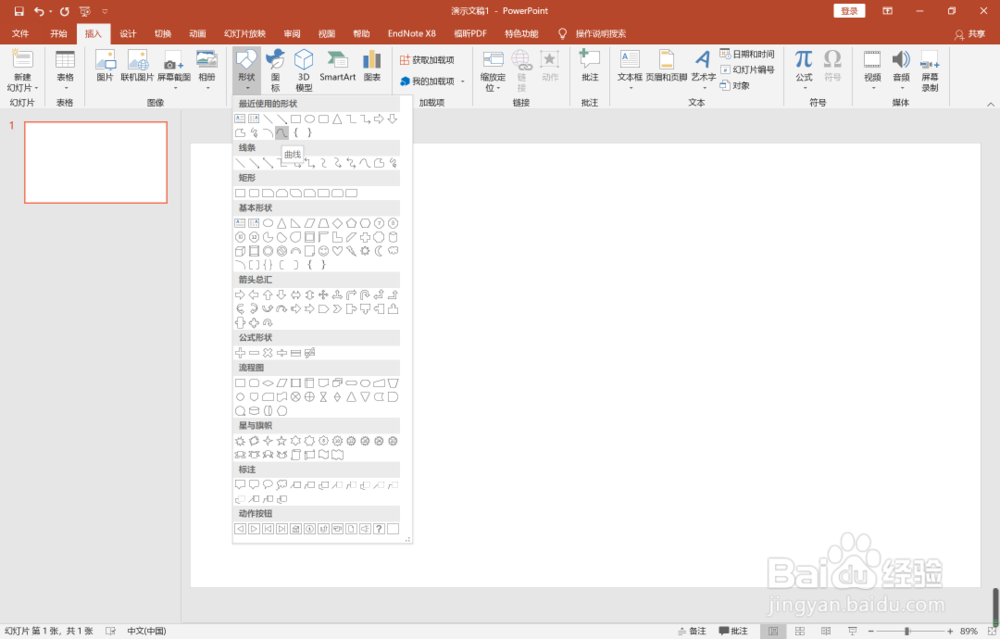Screen dimensions: 1000x639
Task: Choose the heart shape in basic shapes
Action: [x=337, y=251]
